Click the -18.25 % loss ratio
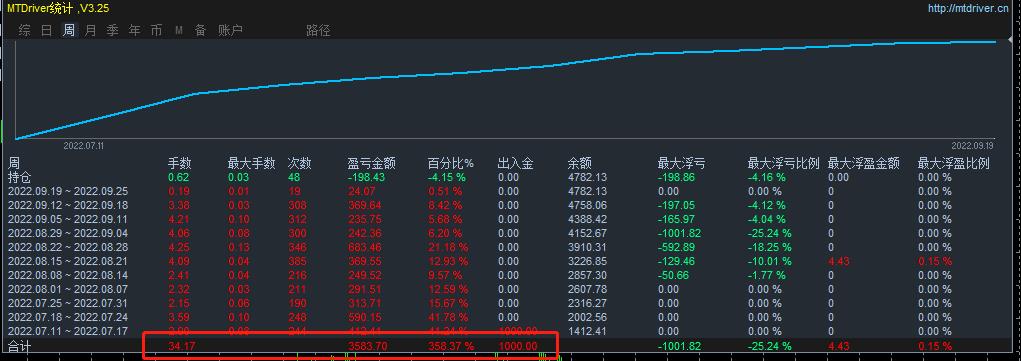1021x361 pixels. click(x=770, y=247)
